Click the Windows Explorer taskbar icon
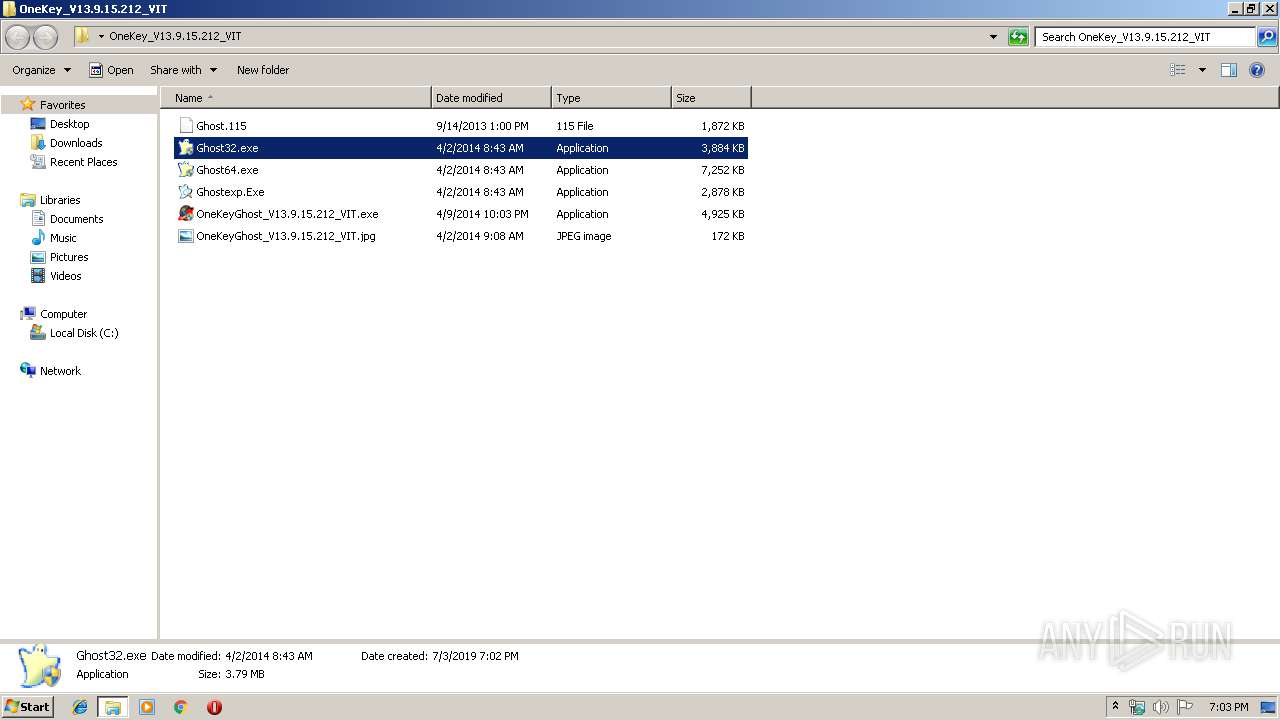 113,707
